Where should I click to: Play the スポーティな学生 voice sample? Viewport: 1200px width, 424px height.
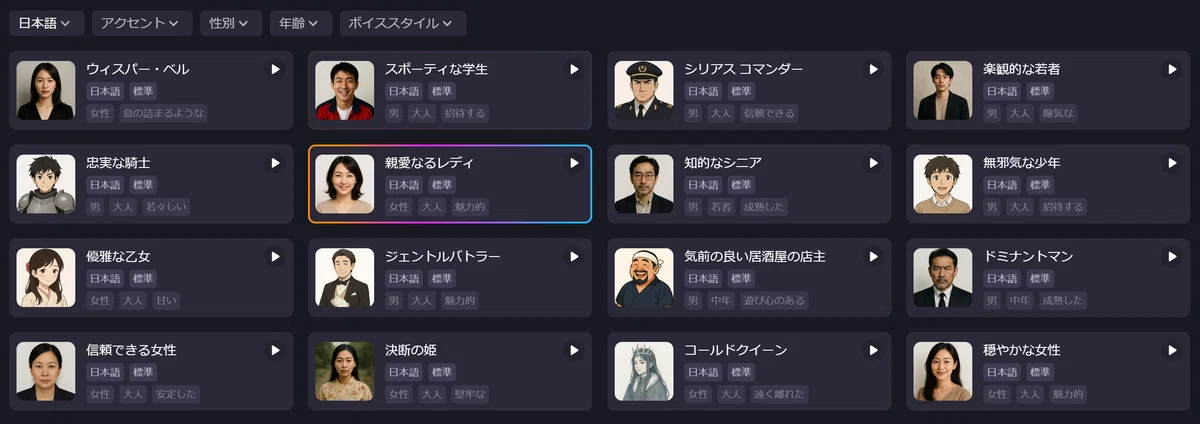[x=574, y=69]
